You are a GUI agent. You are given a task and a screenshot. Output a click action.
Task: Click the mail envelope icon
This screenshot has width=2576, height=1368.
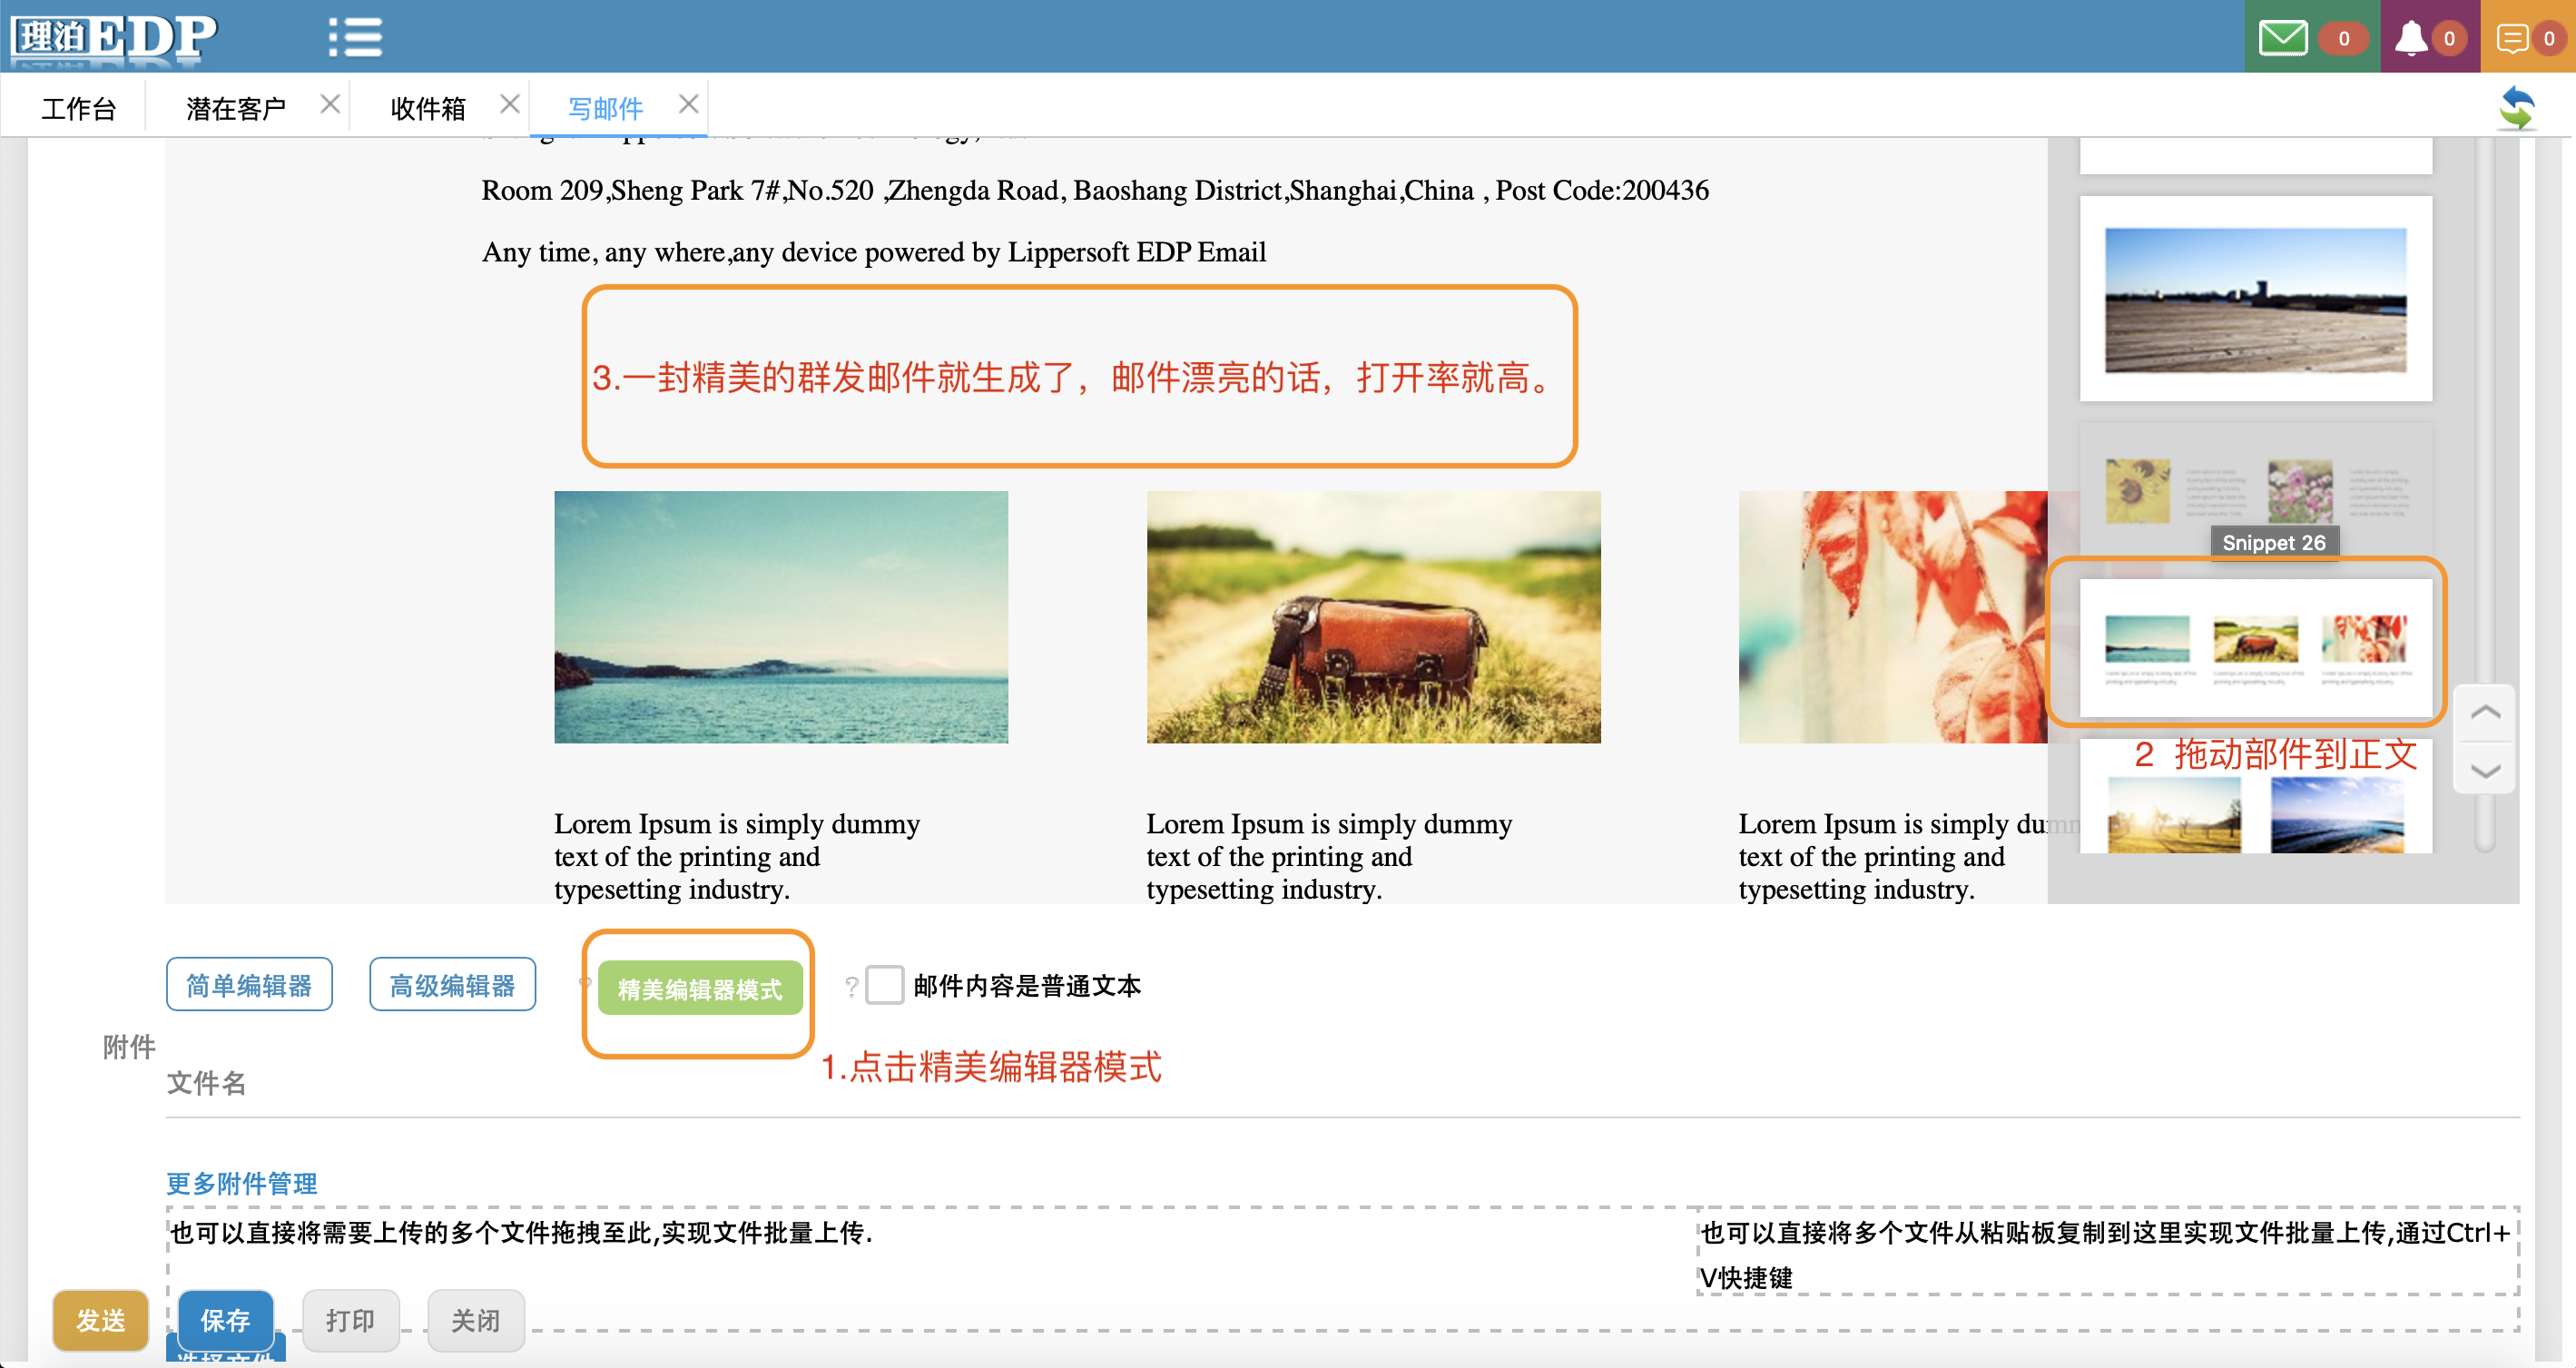tap(2283, 38)
